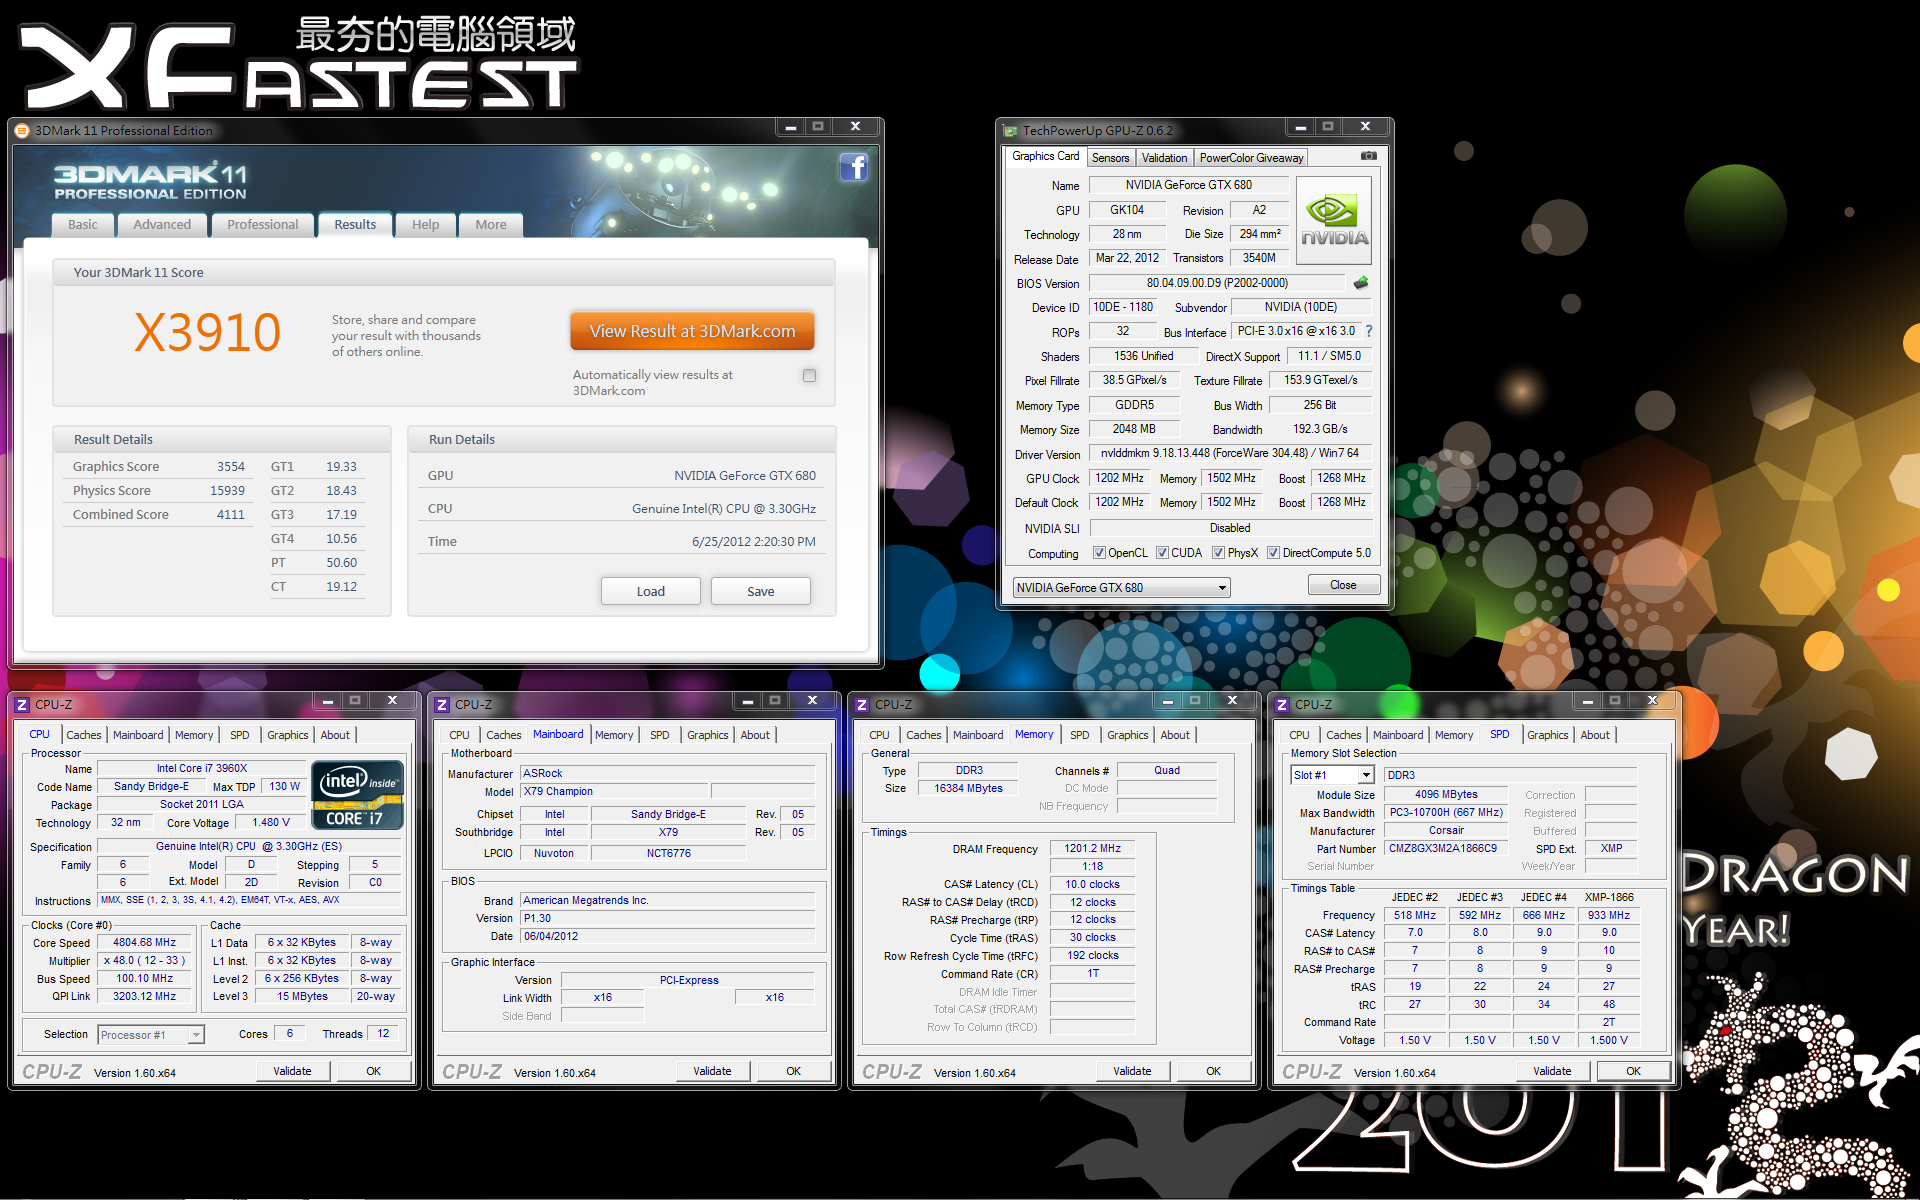Click Validate in the Memory CPU-Z window

coord(1132,1071)
